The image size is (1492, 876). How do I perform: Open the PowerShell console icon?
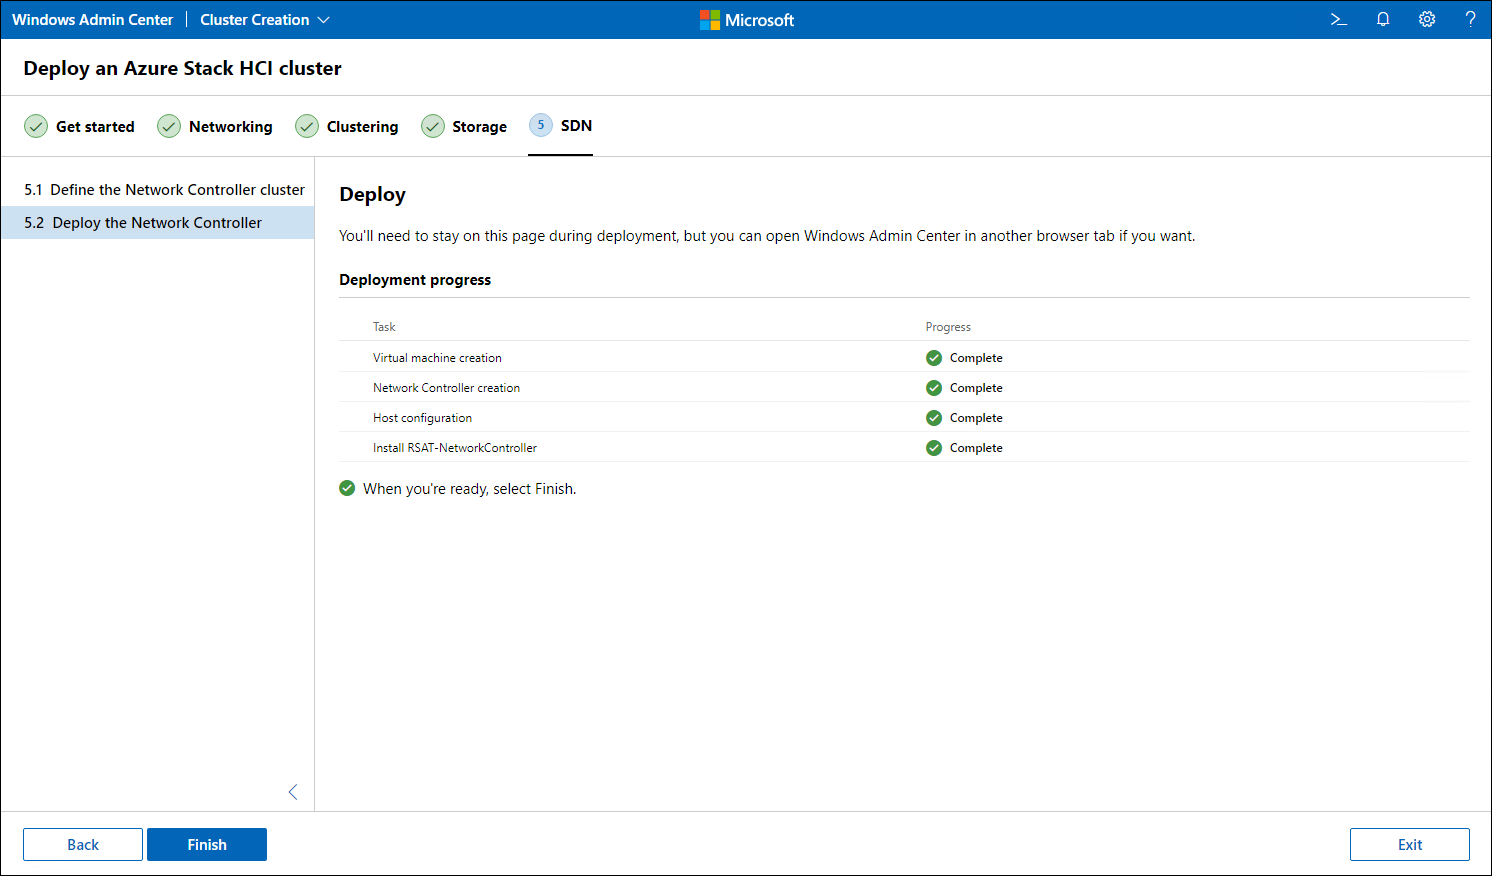1338,19
